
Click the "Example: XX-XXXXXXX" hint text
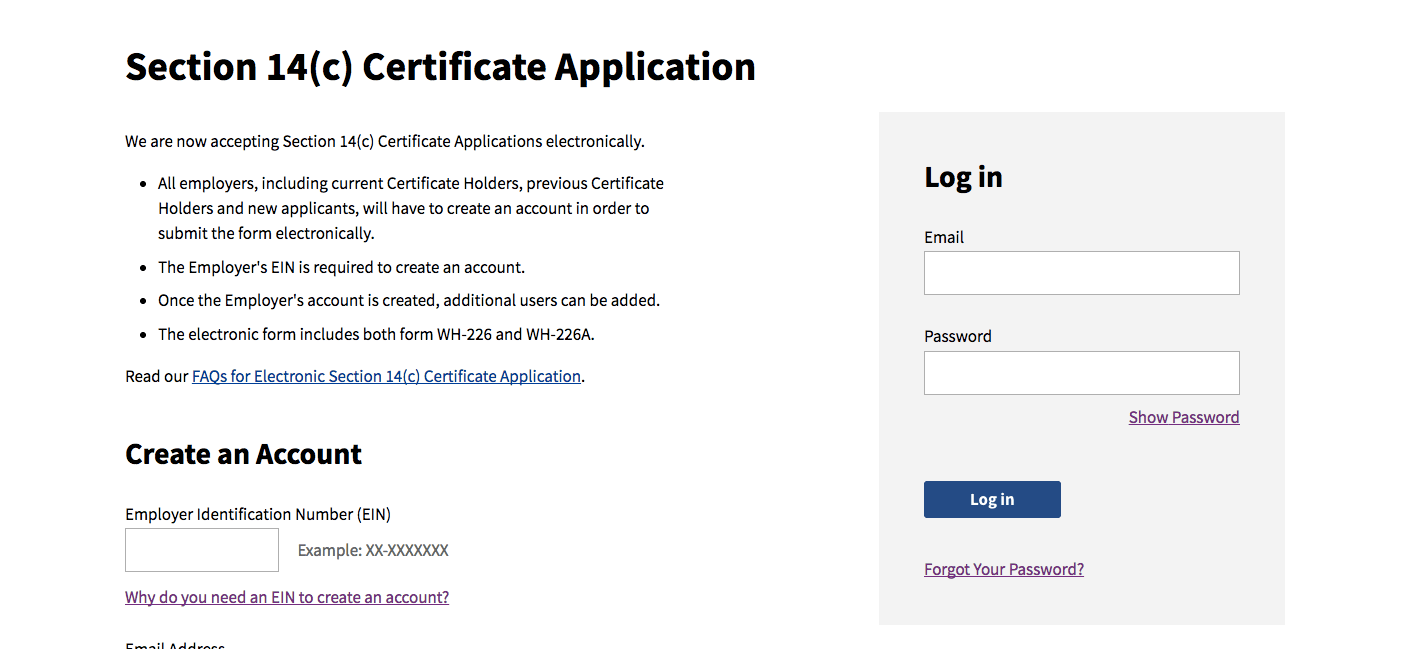click(373, 551)
